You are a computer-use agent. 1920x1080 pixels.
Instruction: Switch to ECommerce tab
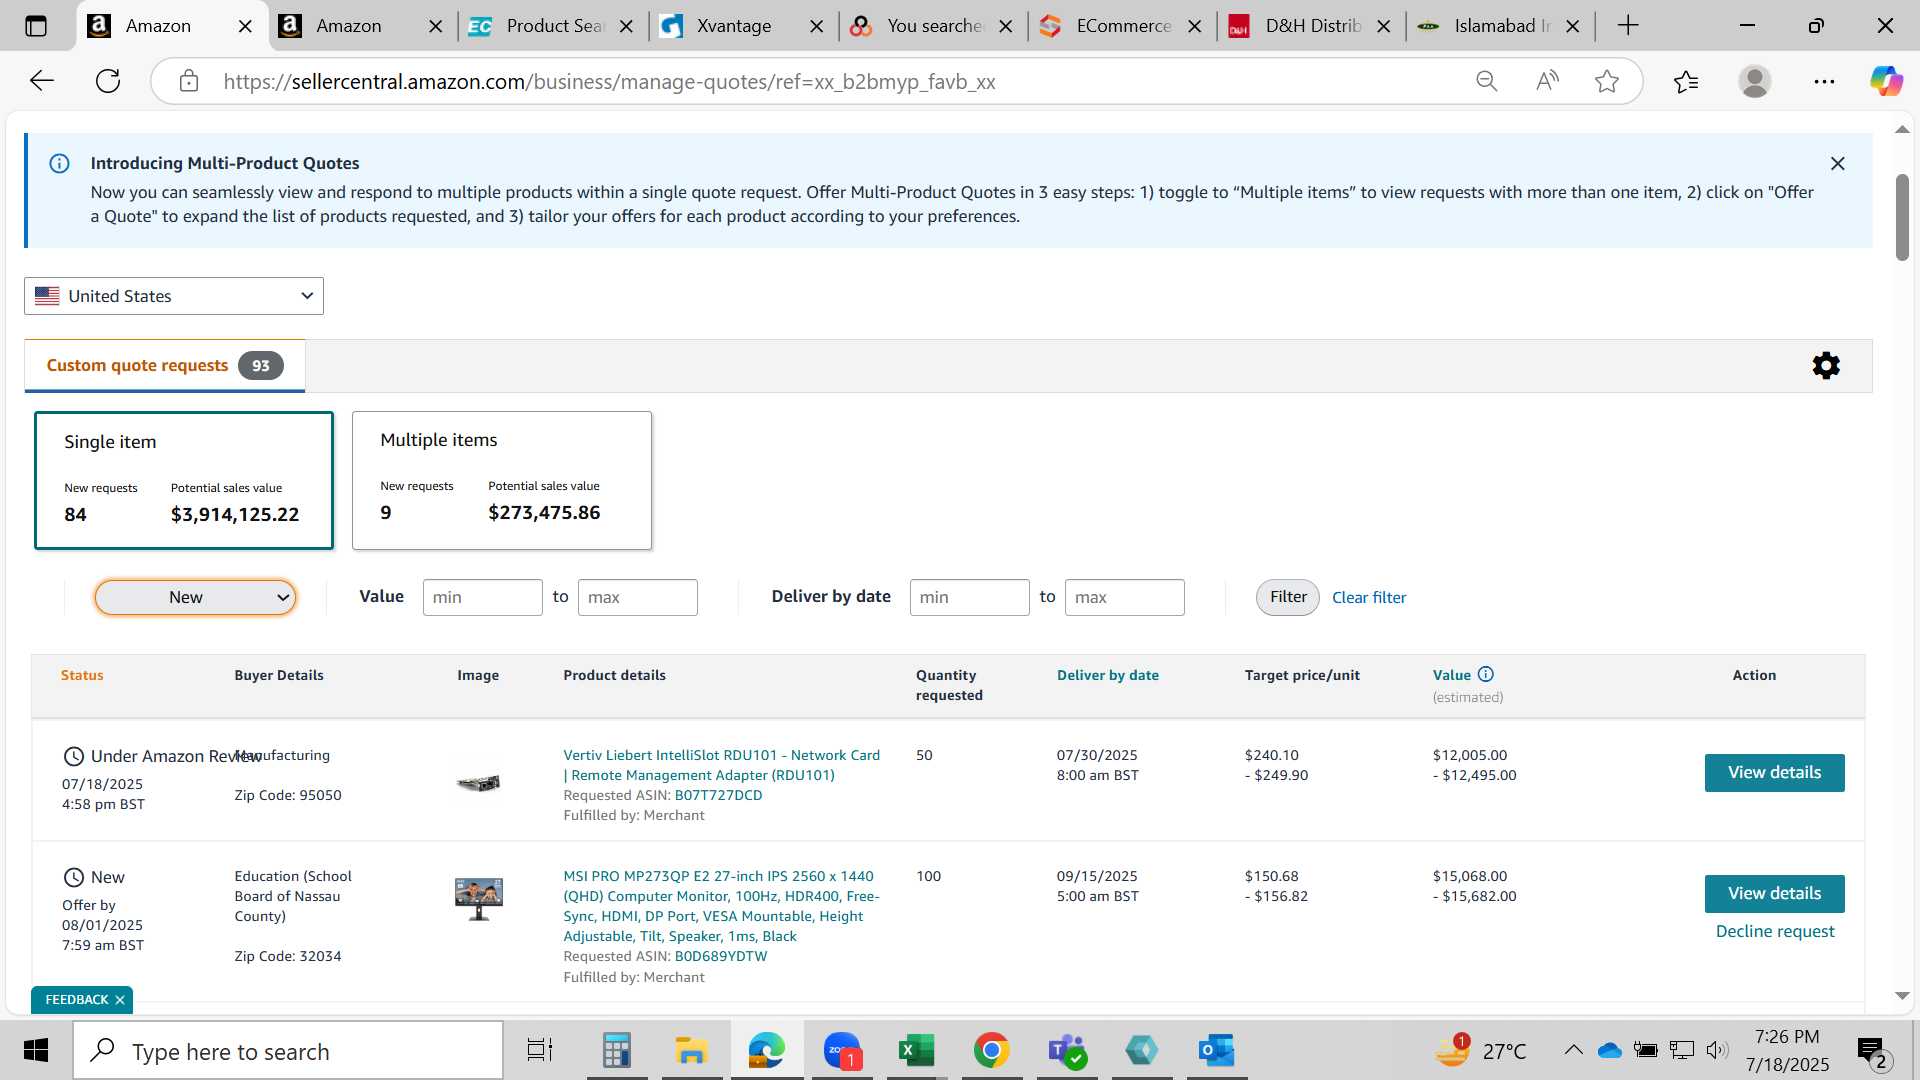click(1123, 26)
